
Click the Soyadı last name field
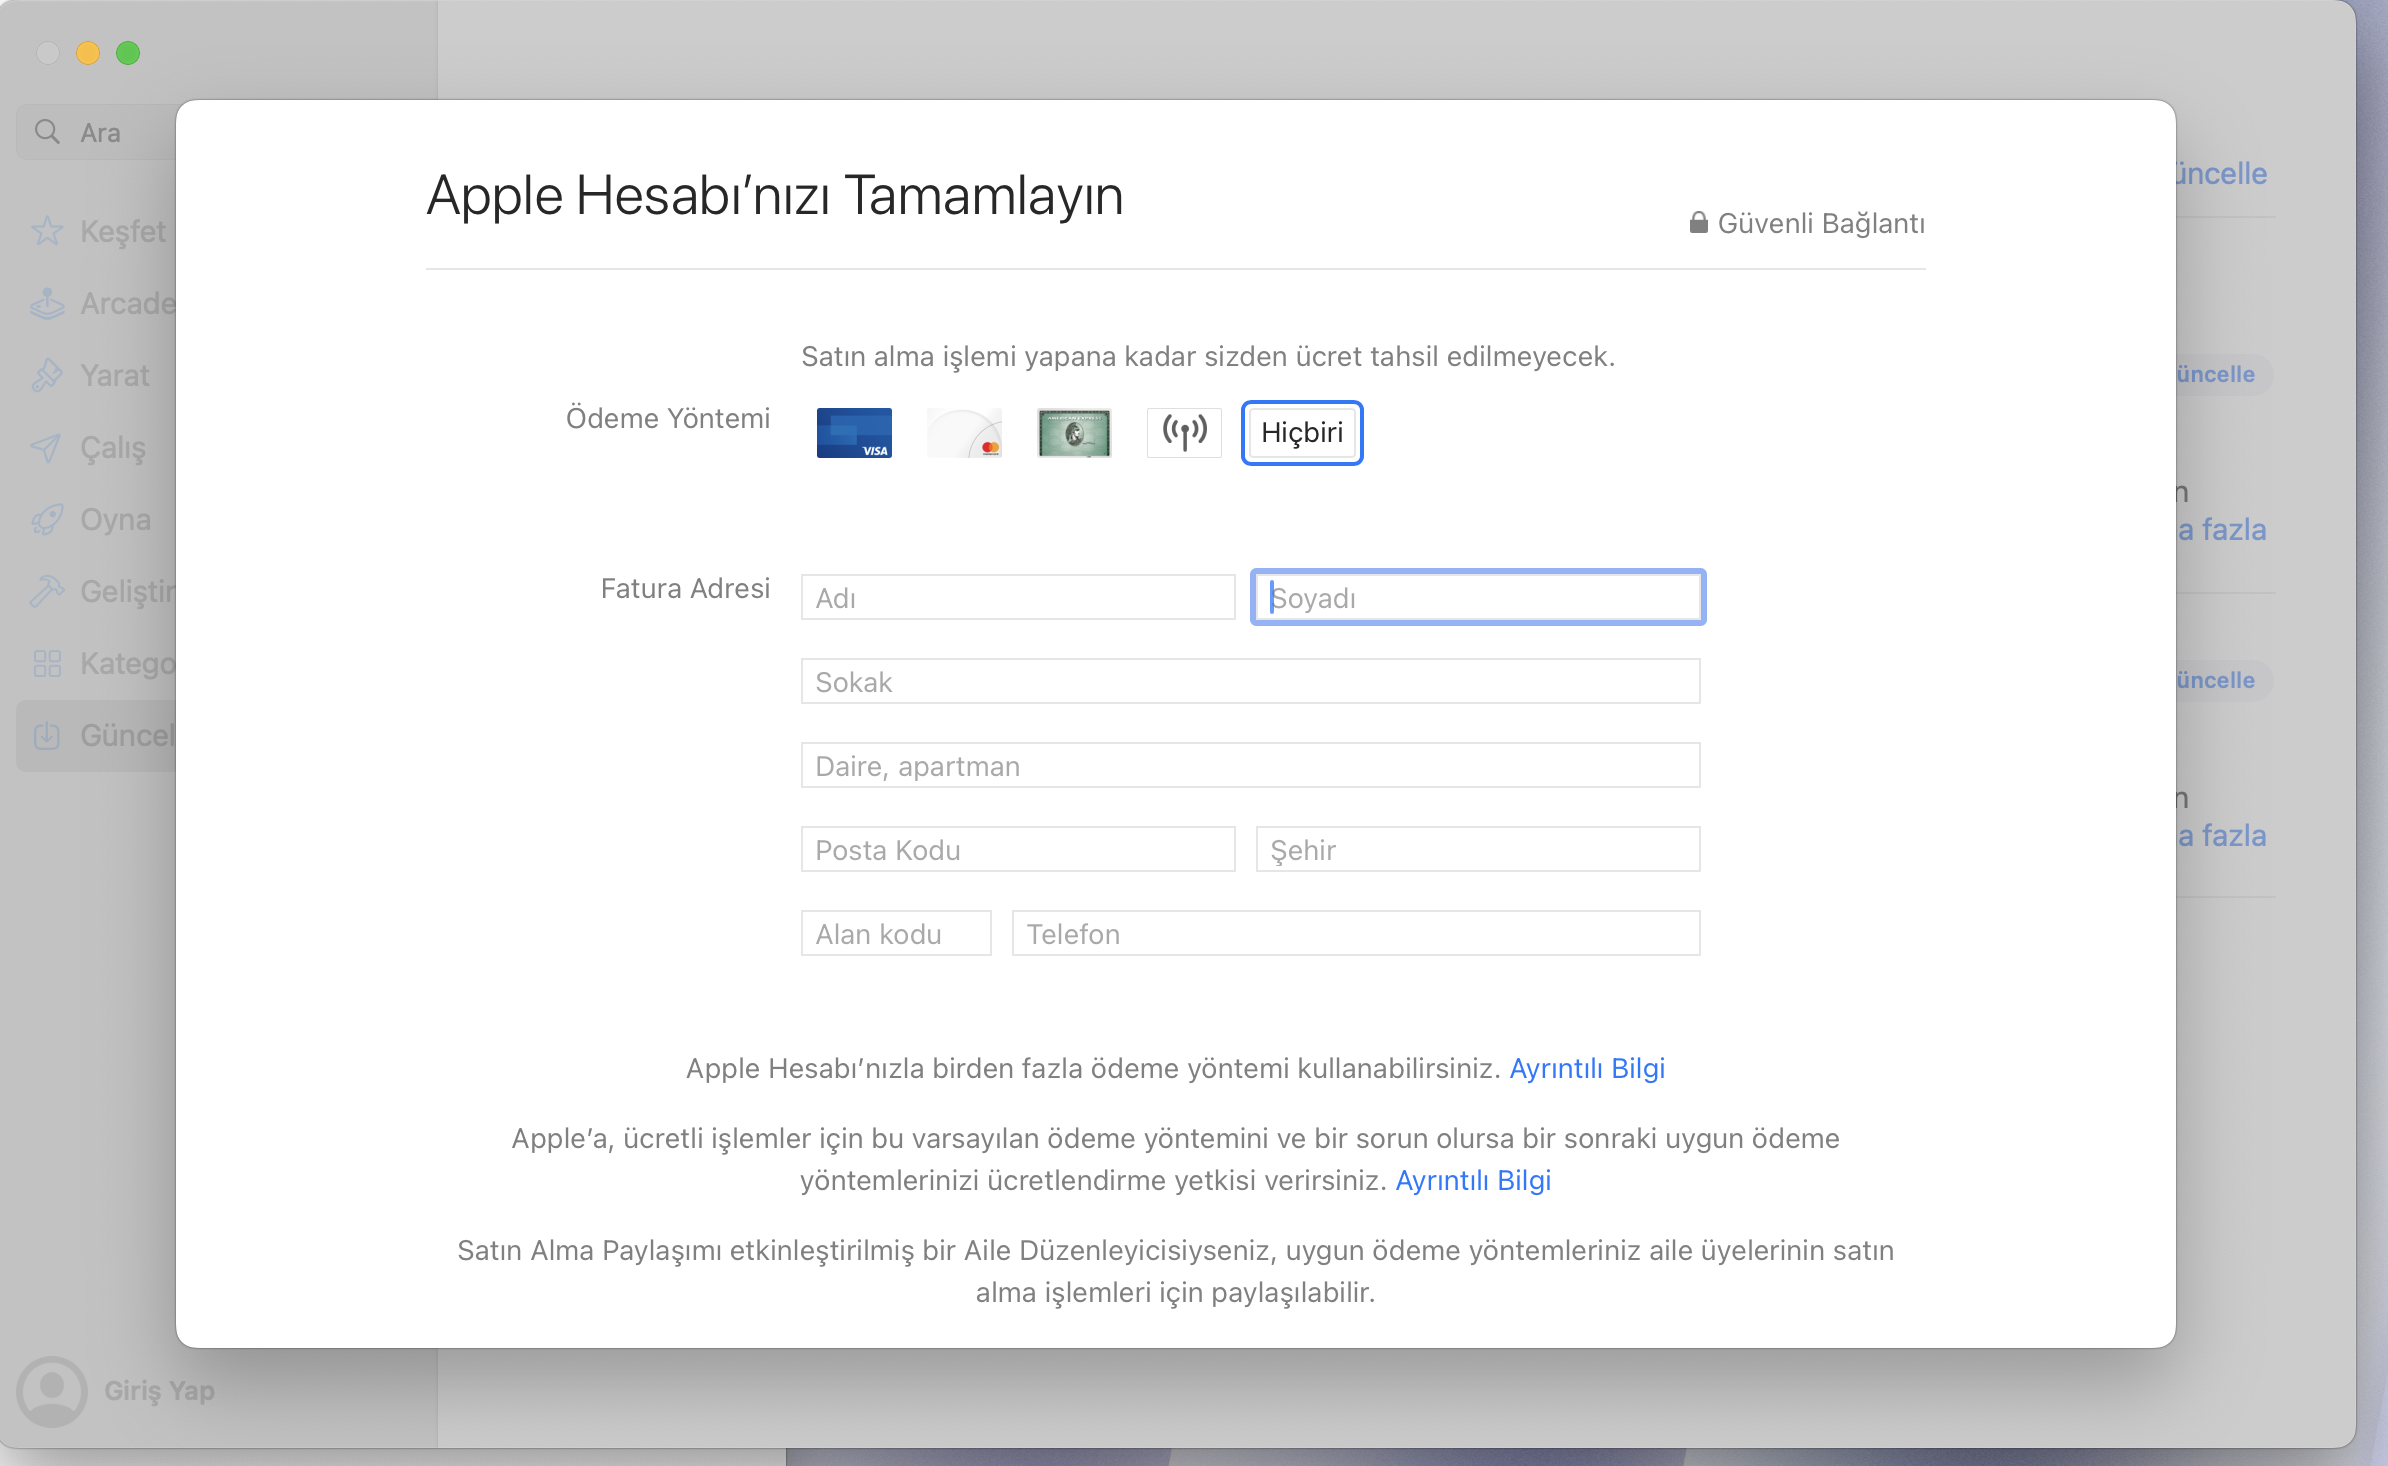coord(1478,597)
